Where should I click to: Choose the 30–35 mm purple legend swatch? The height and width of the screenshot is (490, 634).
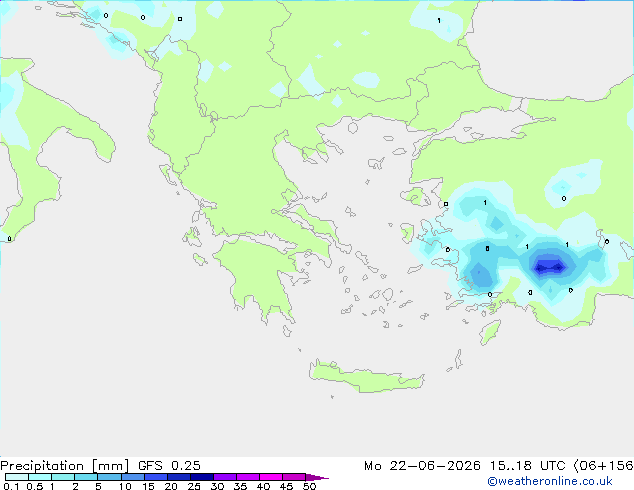[x=225, y=477]
